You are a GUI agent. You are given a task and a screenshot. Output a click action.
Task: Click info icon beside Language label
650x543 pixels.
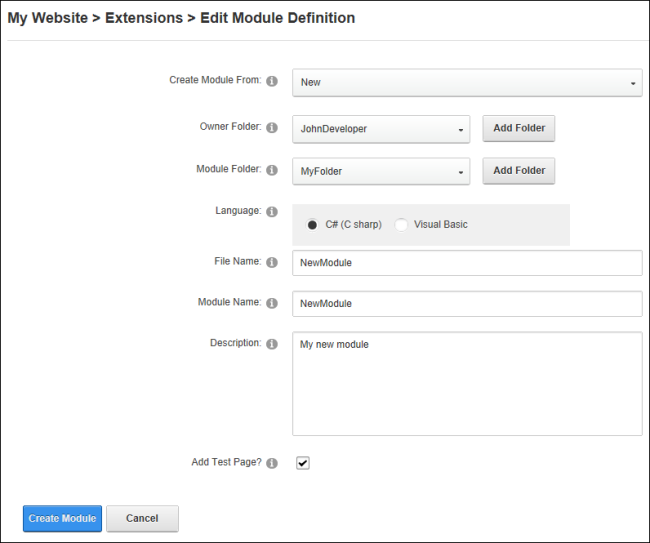pyautogui.click(x=272, y=212)
